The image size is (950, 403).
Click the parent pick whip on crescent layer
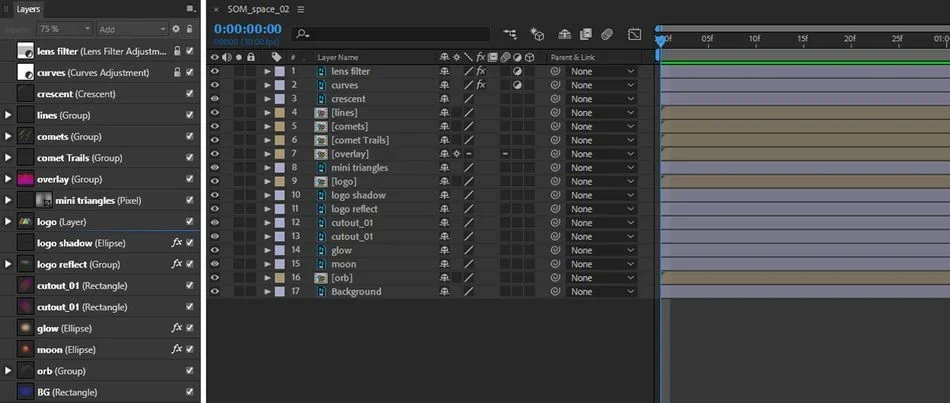[x=555, y=99]
